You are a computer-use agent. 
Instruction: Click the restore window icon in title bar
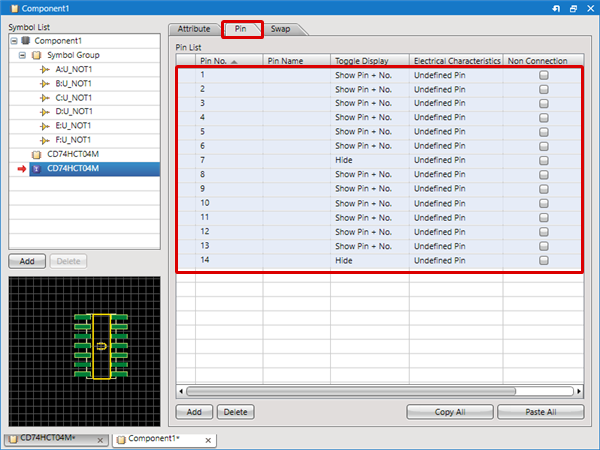[573, 8]
